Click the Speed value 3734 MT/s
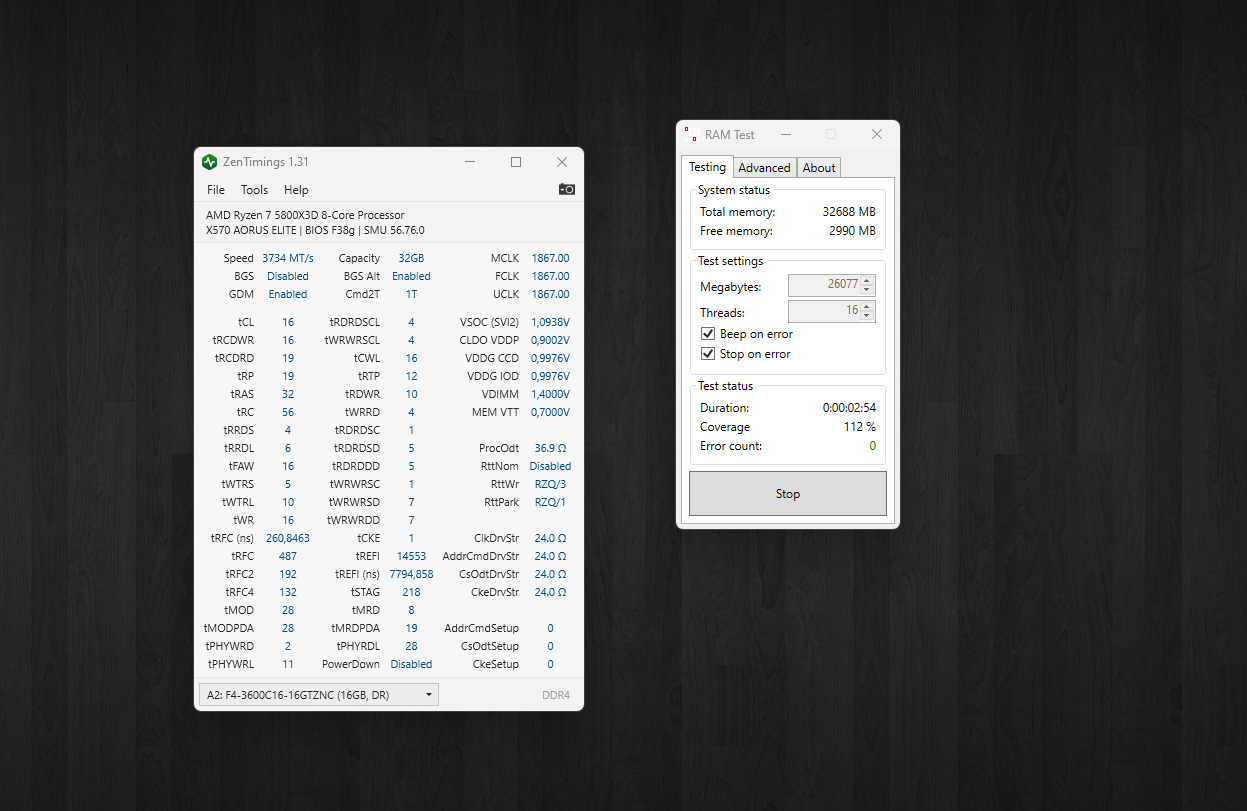 coord(288,258)
